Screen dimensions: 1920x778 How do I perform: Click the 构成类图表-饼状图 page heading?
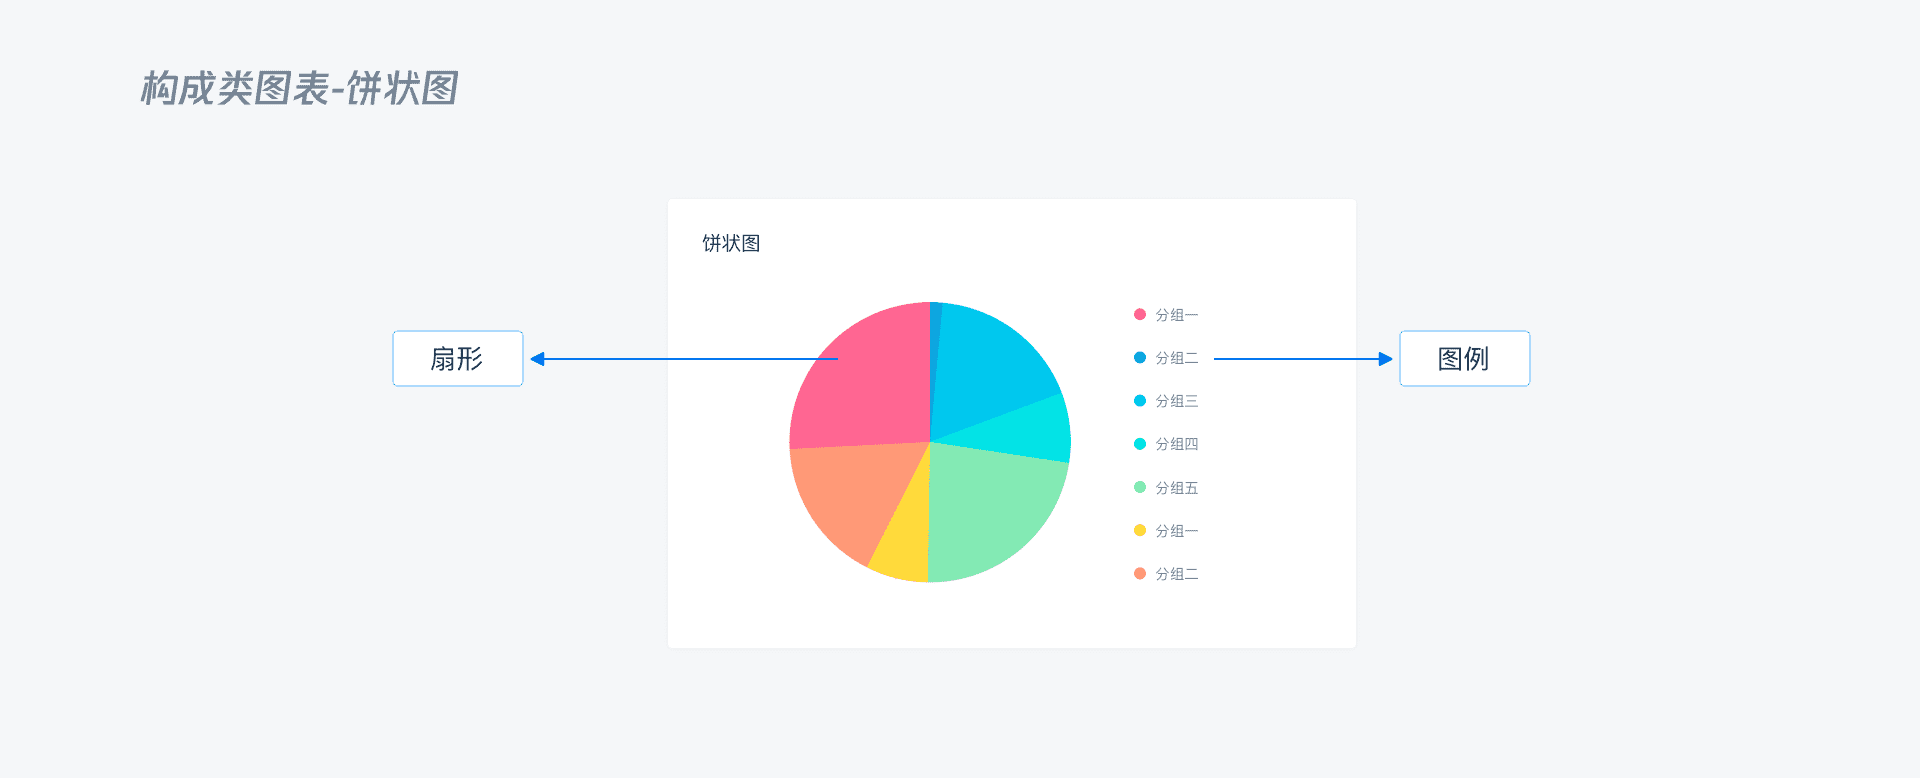coord(299,88)
